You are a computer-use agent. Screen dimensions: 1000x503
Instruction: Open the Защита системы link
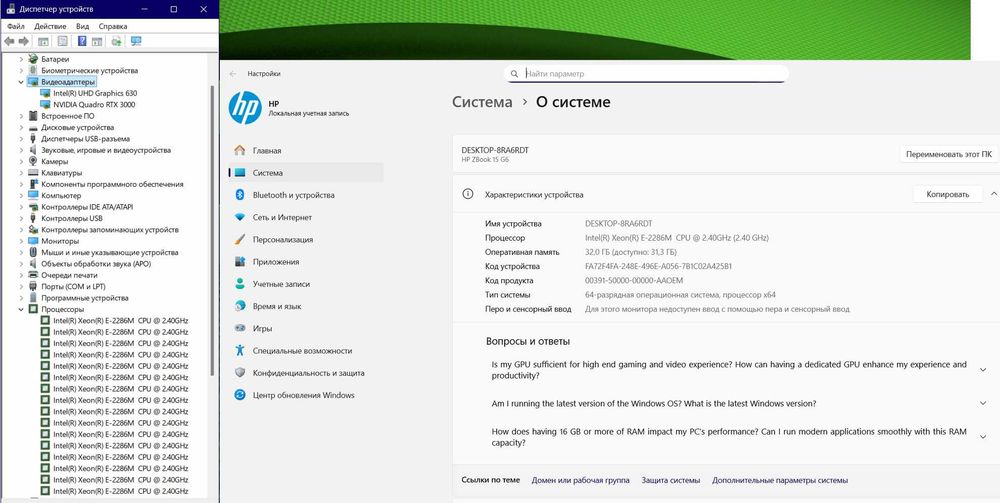pos(671,480)
